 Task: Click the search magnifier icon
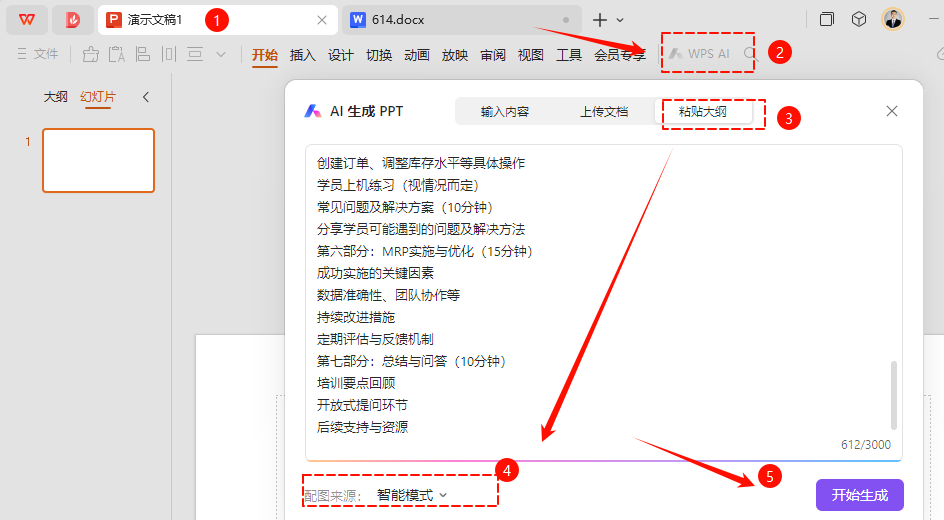750,54
